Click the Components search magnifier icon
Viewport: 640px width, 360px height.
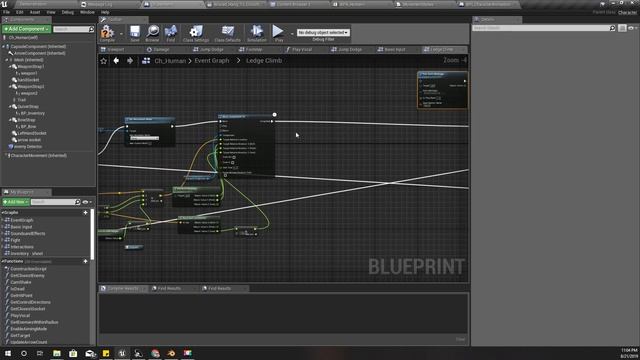(x=91, y=29)
